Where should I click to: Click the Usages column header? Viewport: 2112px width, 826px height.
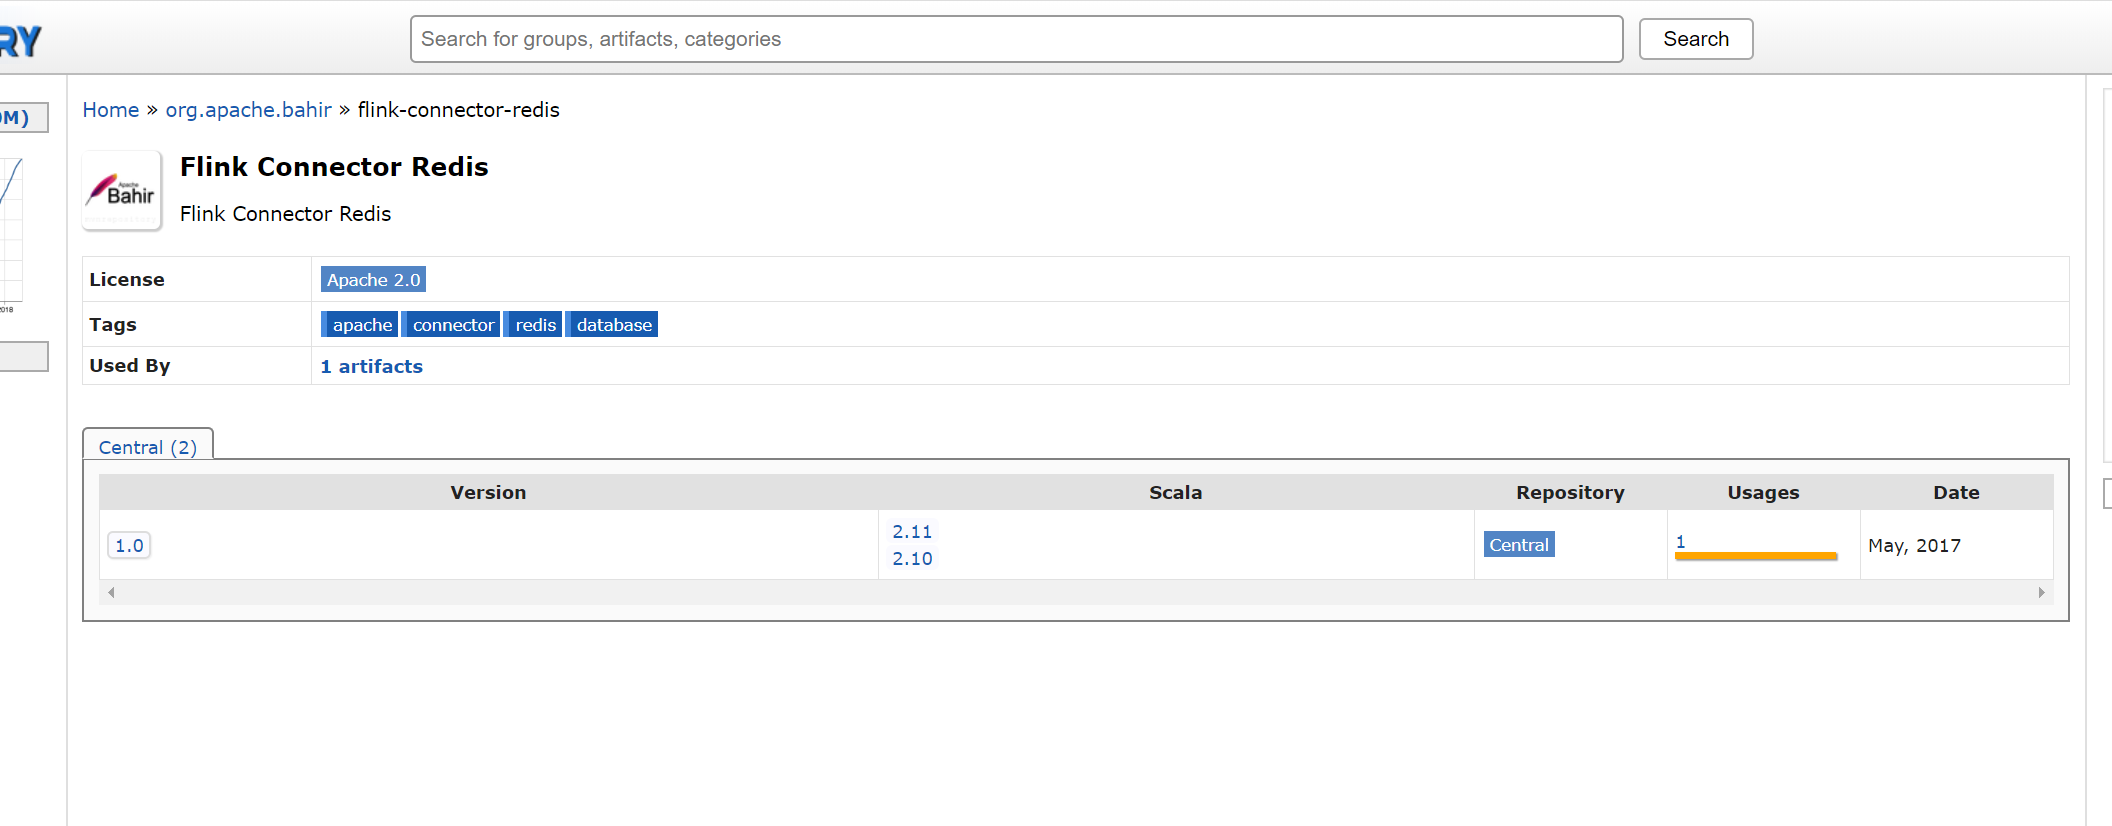point(1763,492)
